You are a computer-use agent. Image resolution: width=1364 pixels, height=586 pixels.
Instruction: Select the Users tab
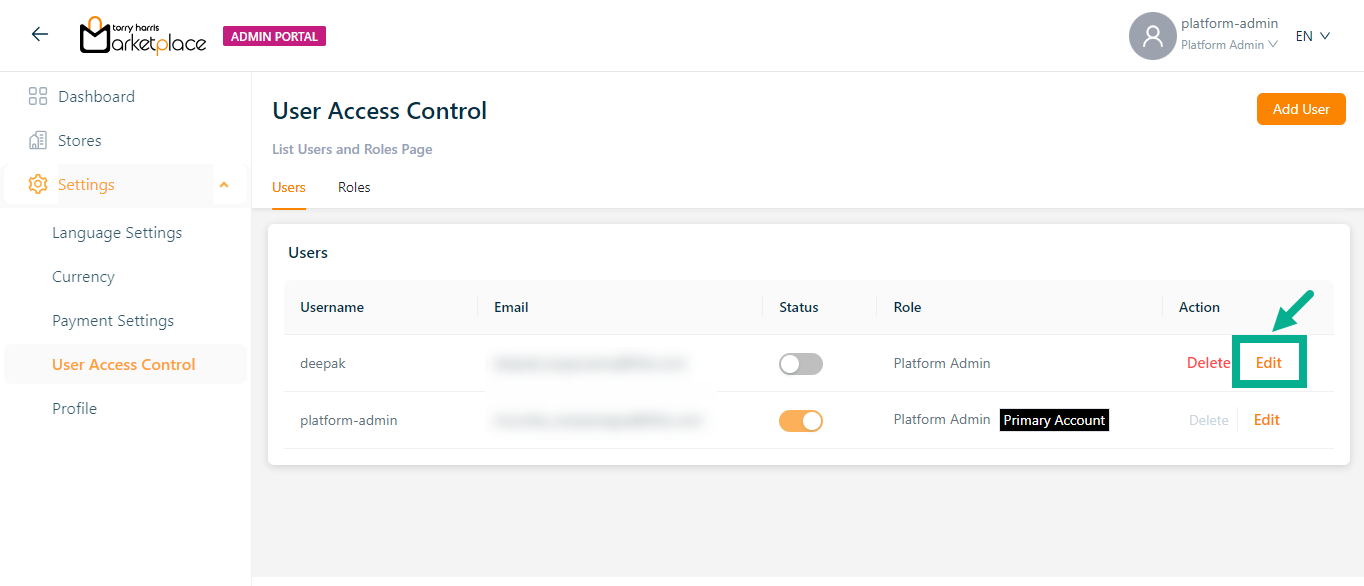pyautogui.click(x=289, y=188)
